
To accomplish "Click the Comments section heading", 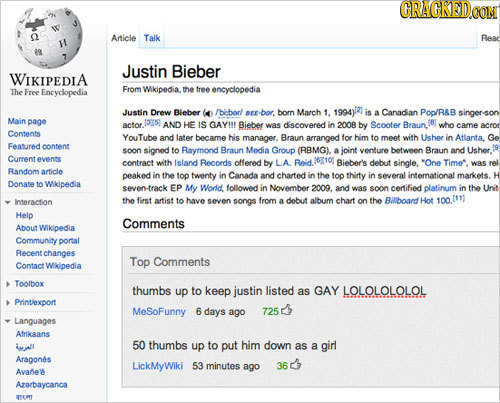I will [x=153, y=224].
